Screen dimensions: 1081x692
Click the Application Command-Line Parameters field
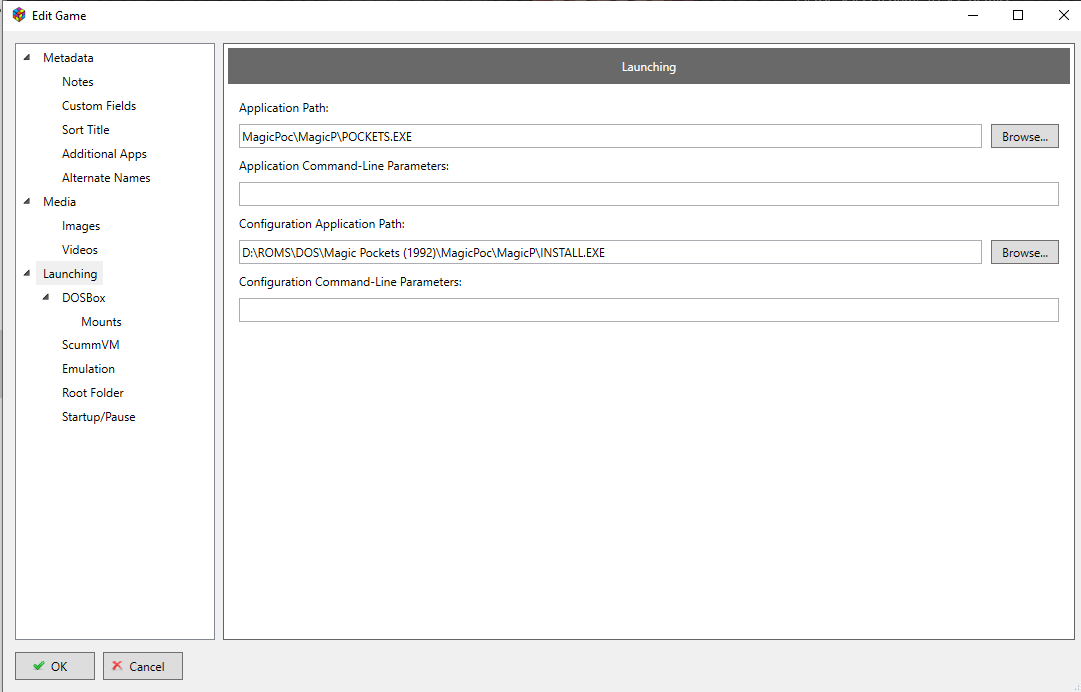click(649, 194)
